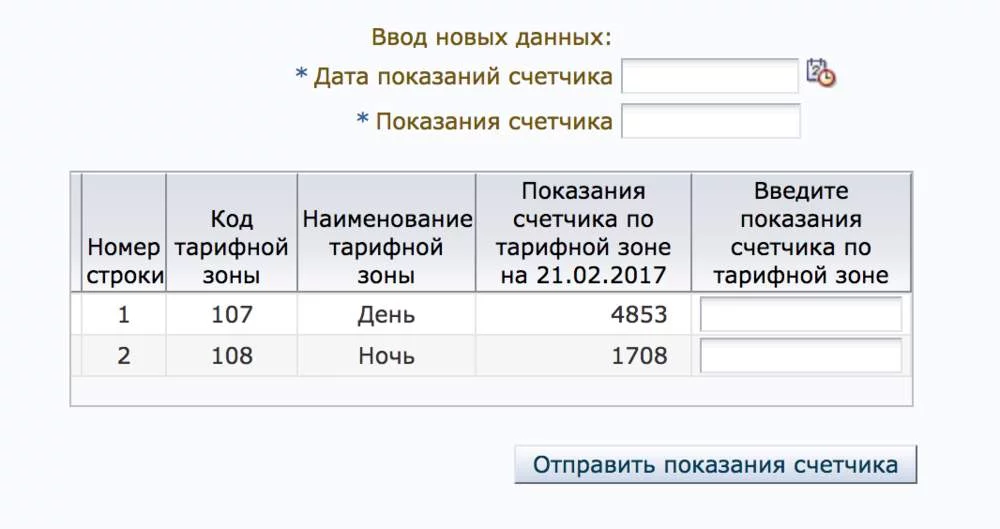Select the tariff code 107 cell
The width and height of the screenshot is (1000, 529).
231,315
